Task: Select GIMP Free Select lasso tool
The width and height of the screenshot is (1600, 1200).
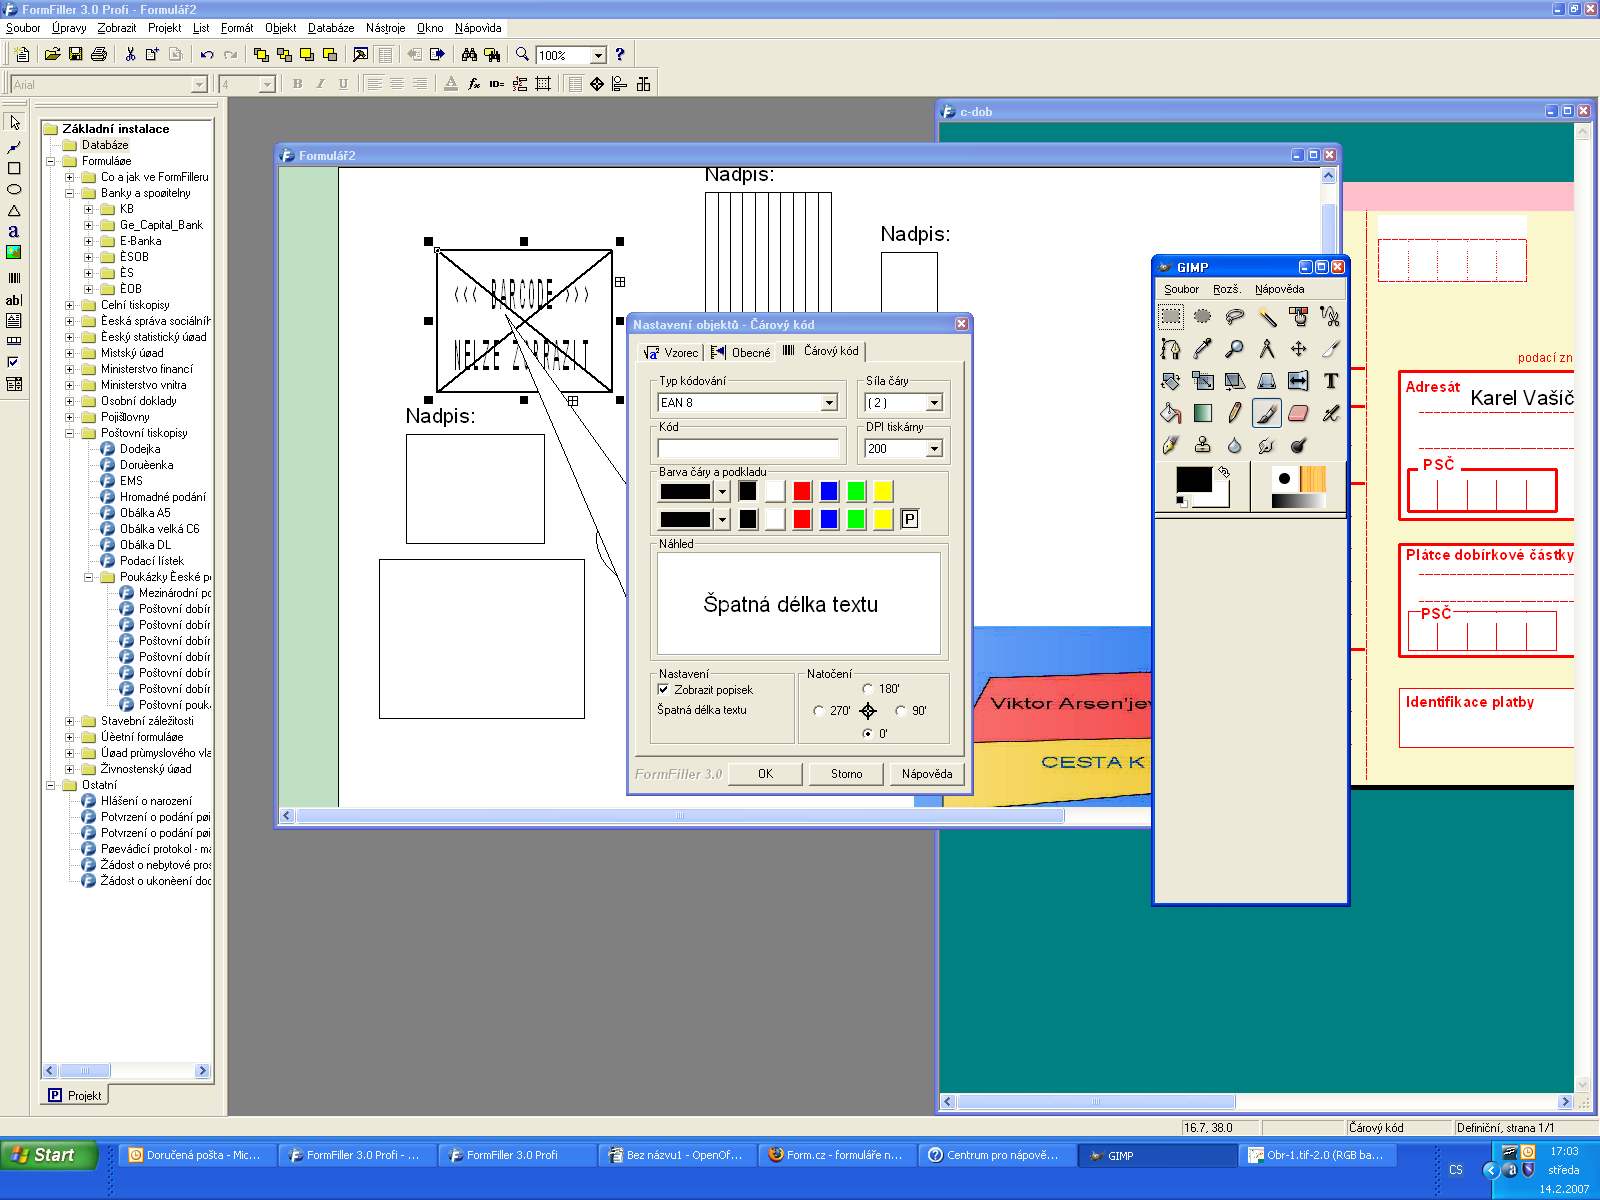Action: [1234, 317]
